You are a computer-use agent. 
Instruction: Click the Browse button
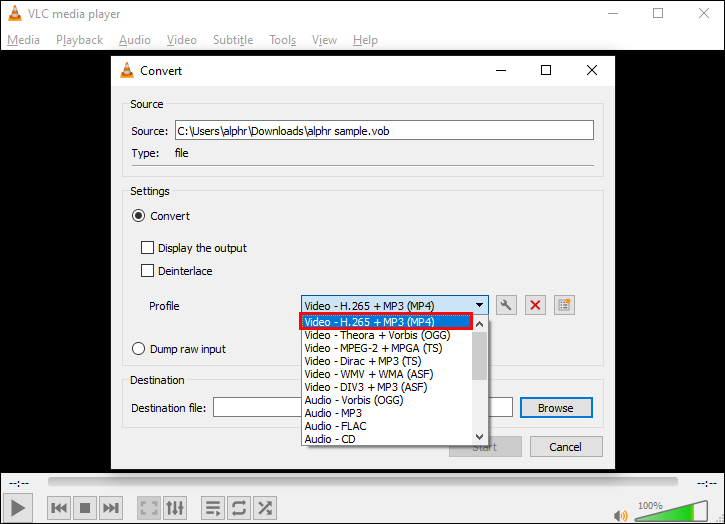click(x=556, y=407)
